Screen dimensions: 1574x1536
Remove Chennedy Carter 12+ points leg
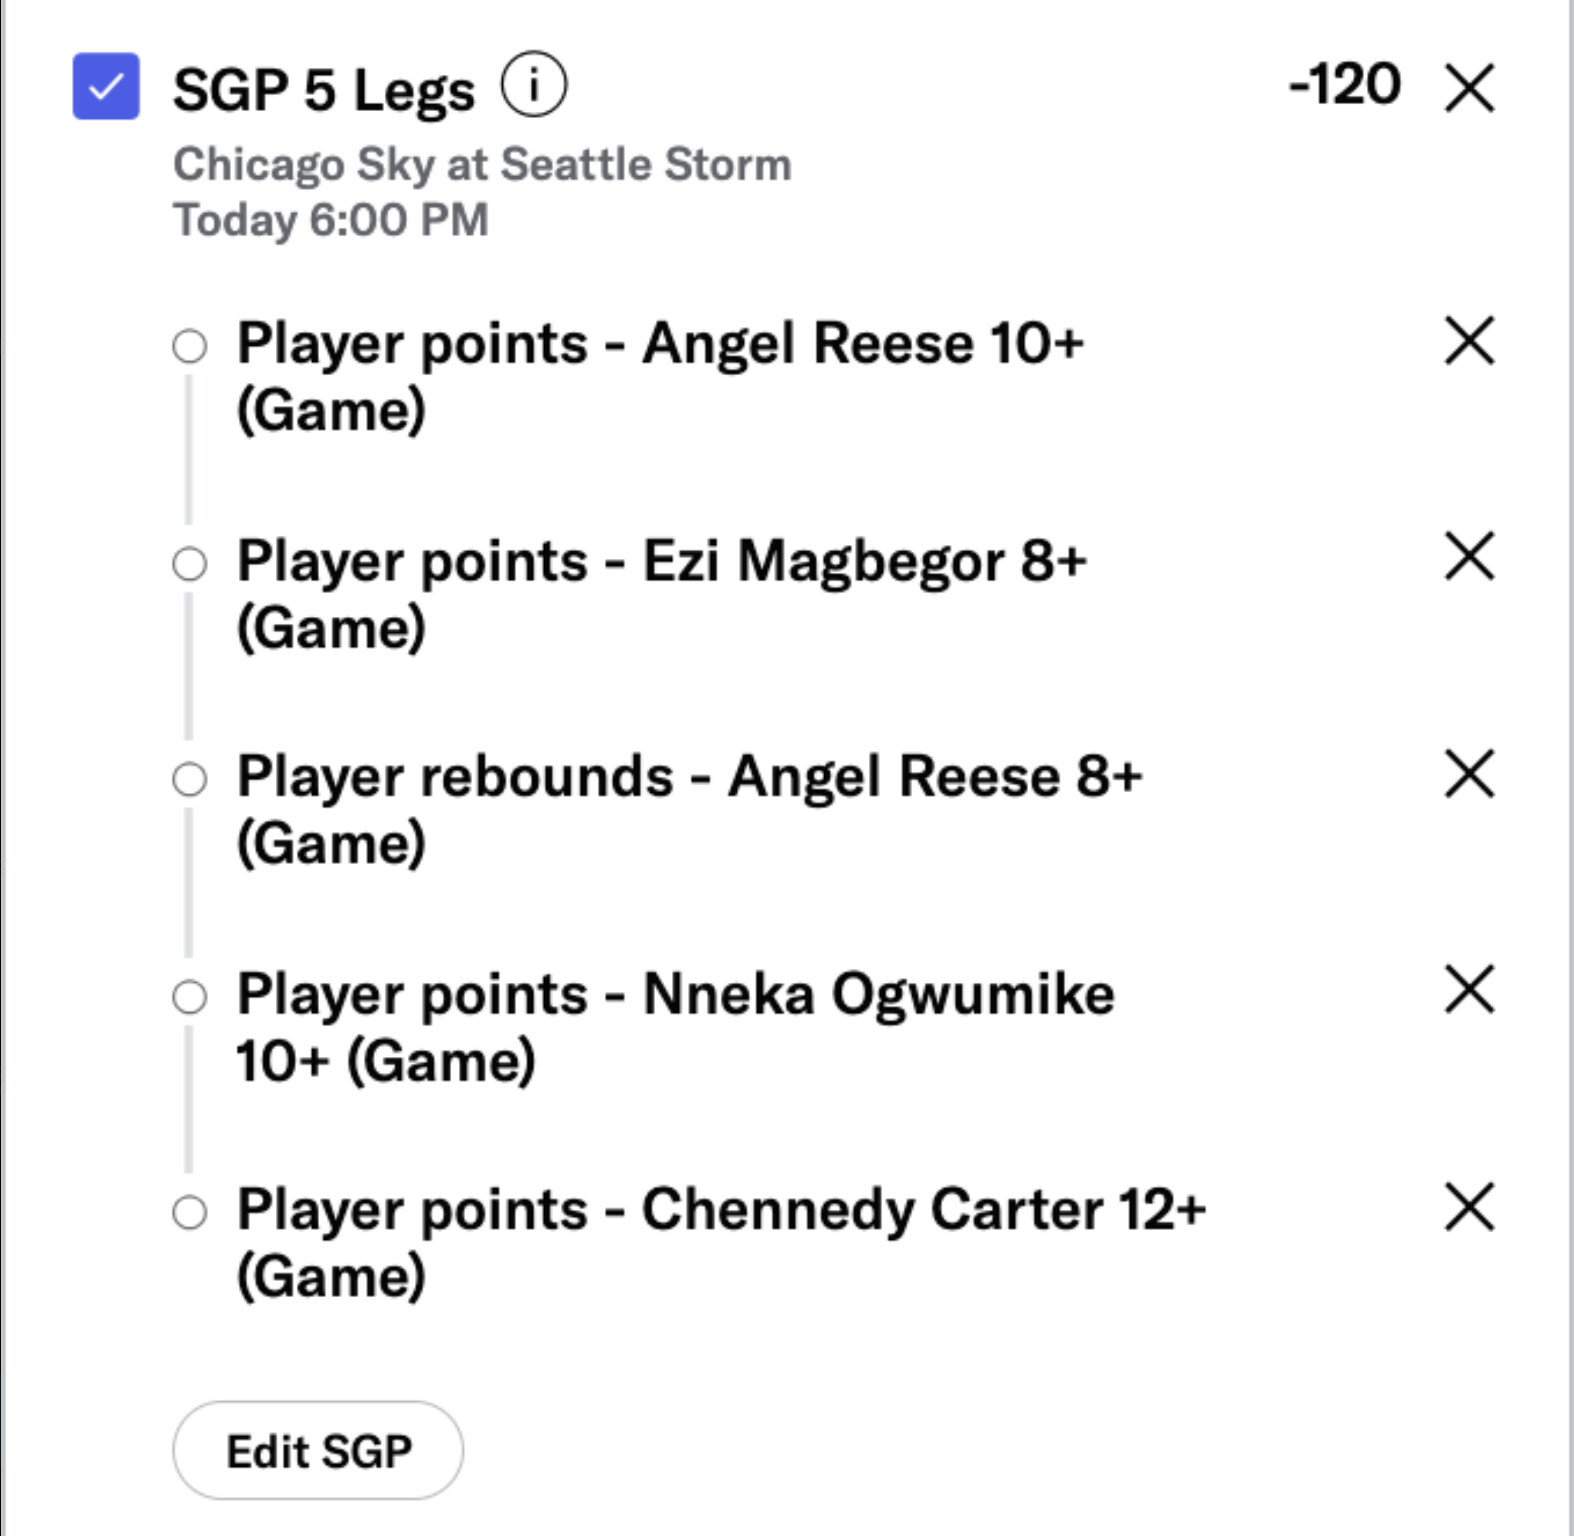(x=1469, y=1207)
